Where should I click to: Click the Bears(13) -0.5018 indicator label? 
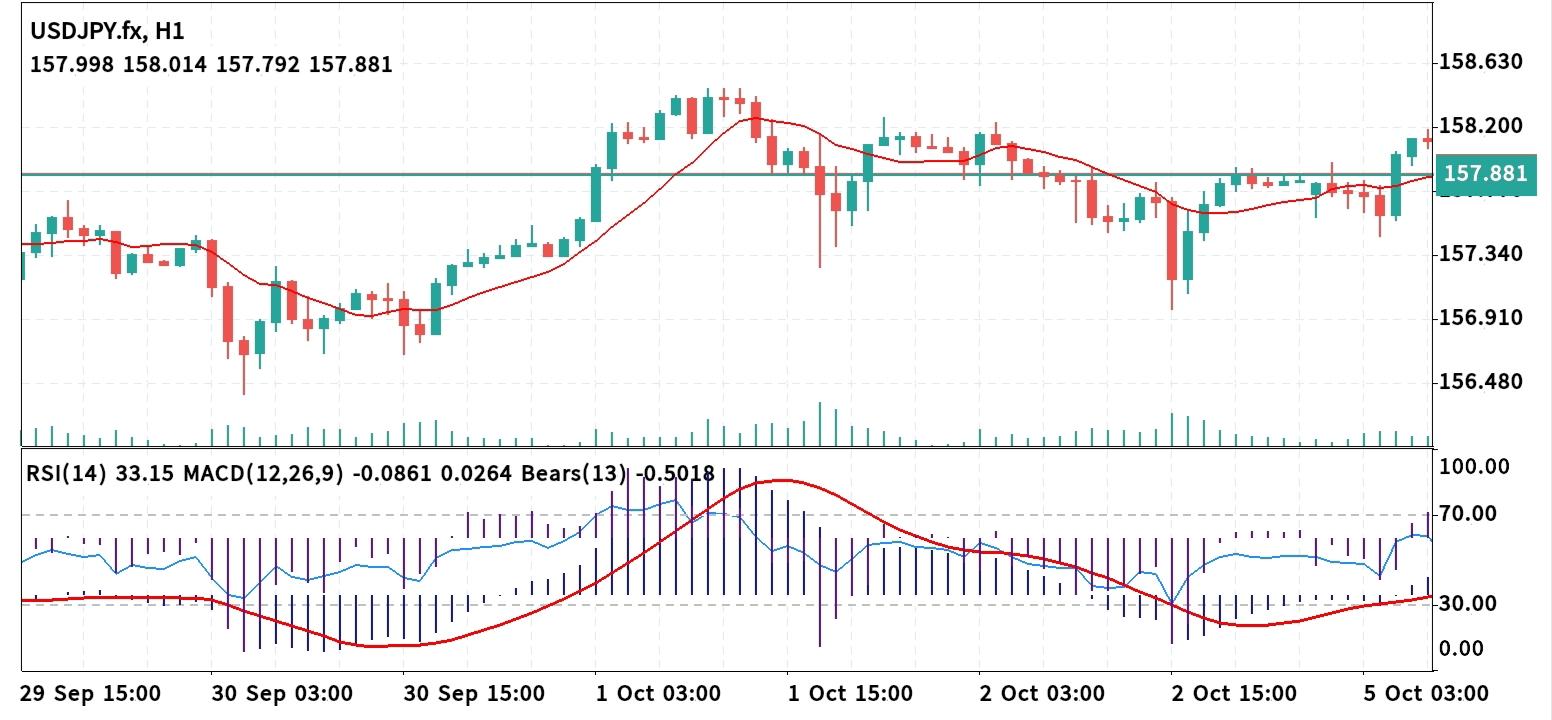619,473
